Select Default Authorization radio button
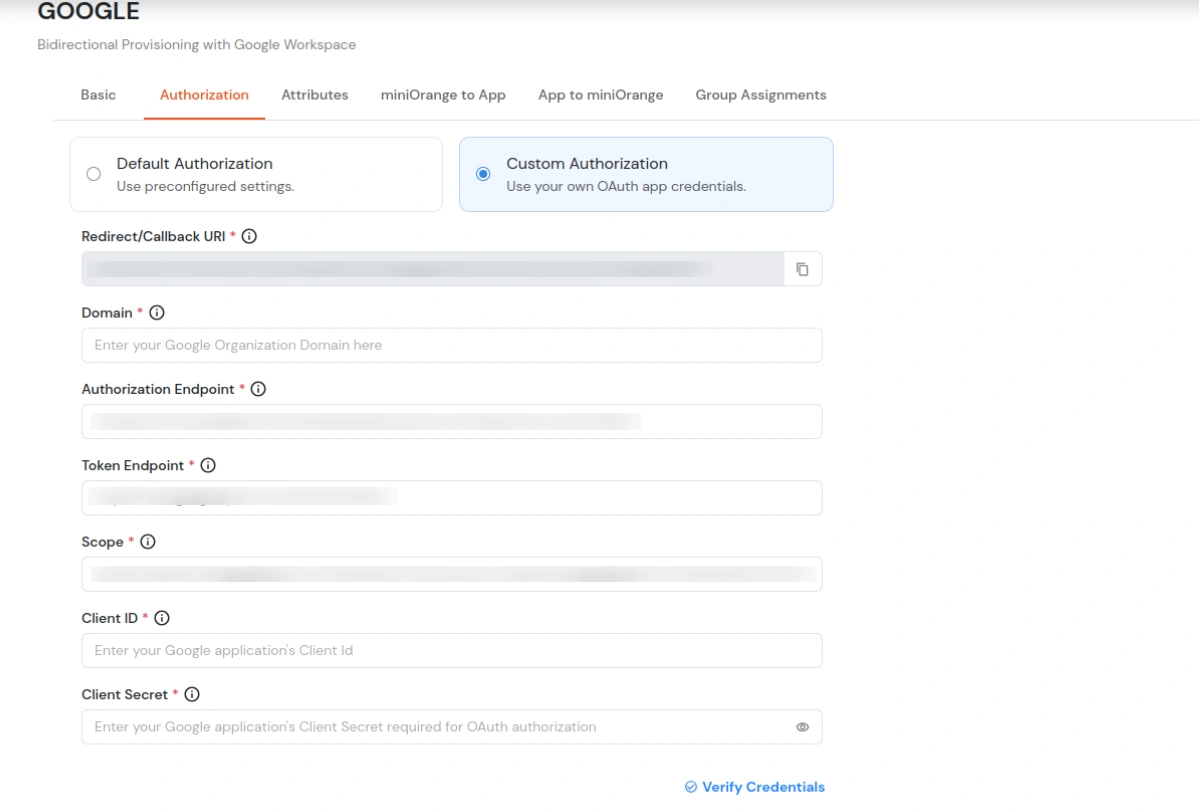Viewport: 1199px width, 812px height. [x=93, y=174]
